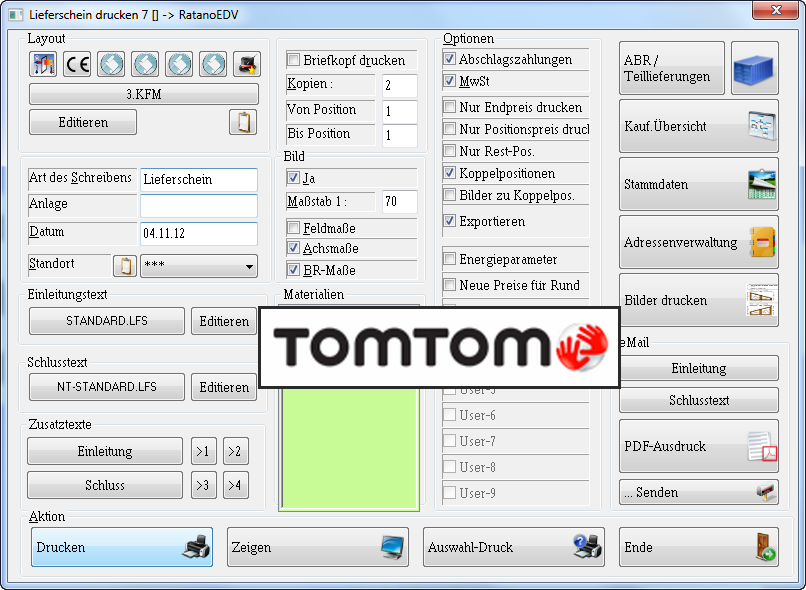This screenshot has width=806, height=590.
Task: Enable Nur Endpreis drucken
Action: pyautogui.click(x=450, y=107)
